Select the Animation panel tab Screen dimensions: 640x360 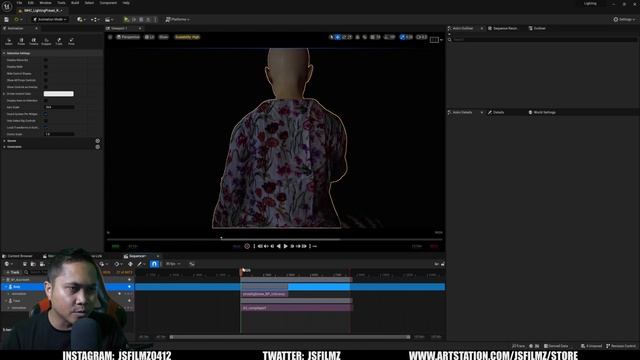[16, 28]
